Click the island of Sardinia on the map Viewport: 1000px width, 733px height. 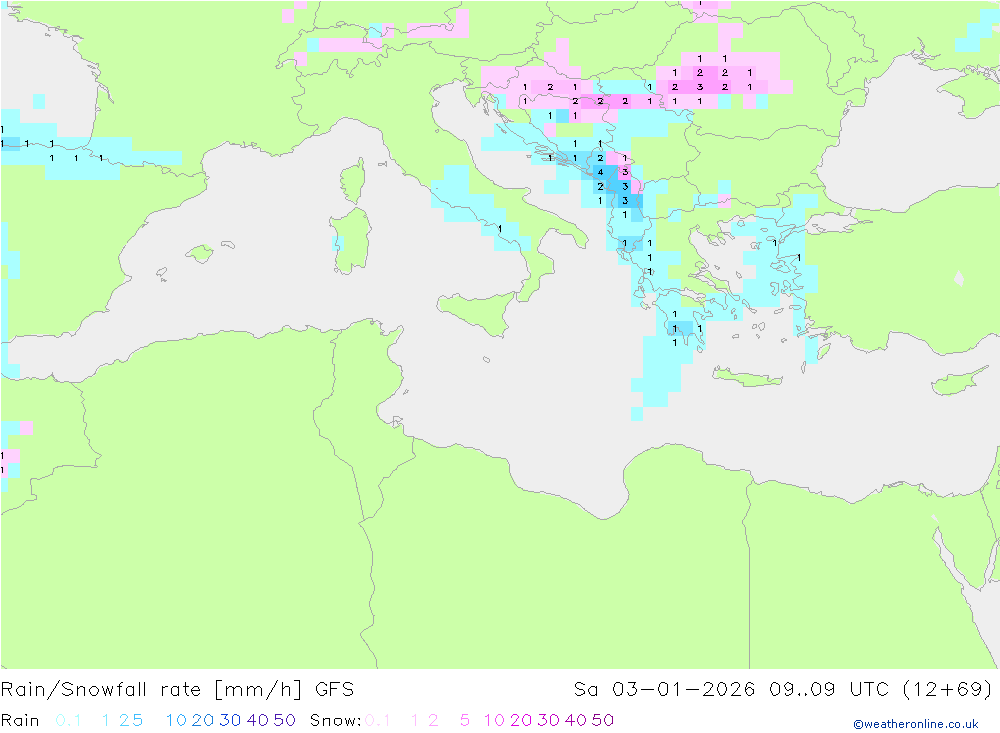click(350, 241)
